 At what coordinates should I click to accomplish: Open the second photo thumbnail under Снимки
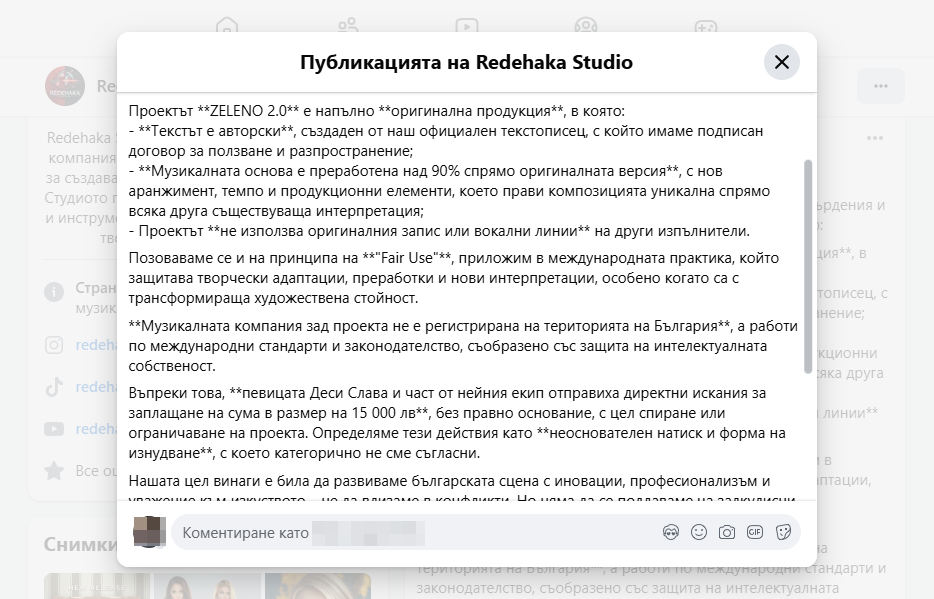click(207, 586)
